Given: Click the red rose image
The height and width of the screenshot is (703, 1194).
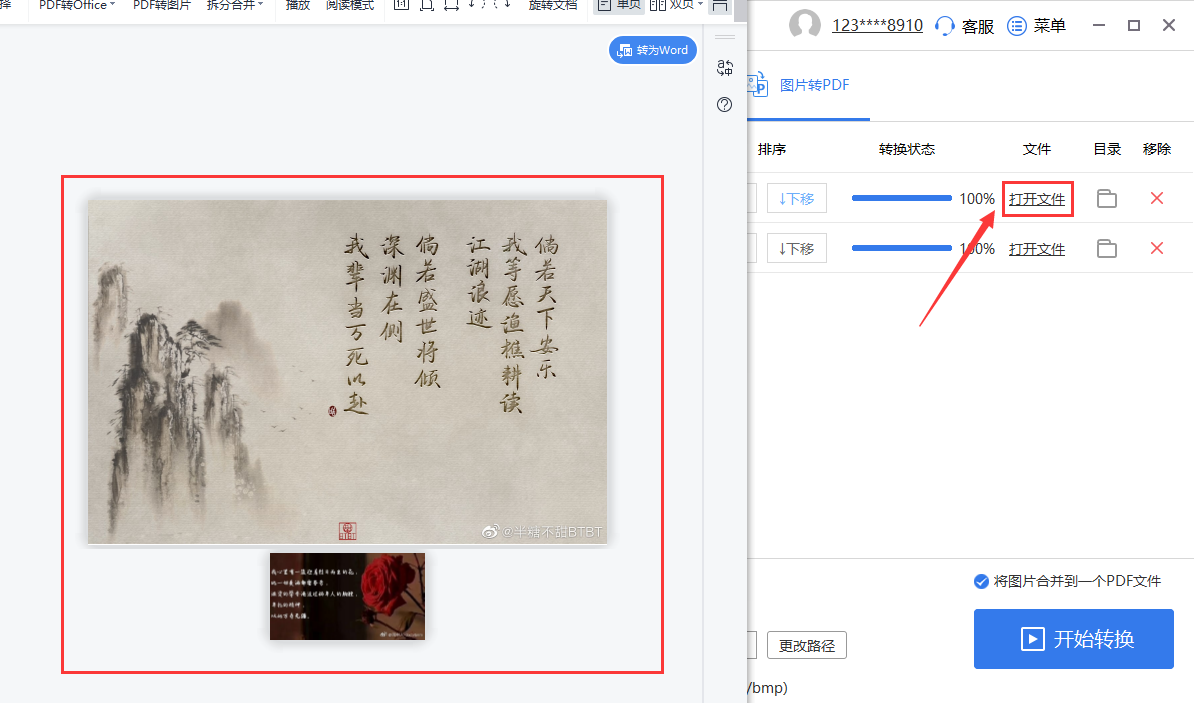Looking at the screenshot, I should coord(347,596).
